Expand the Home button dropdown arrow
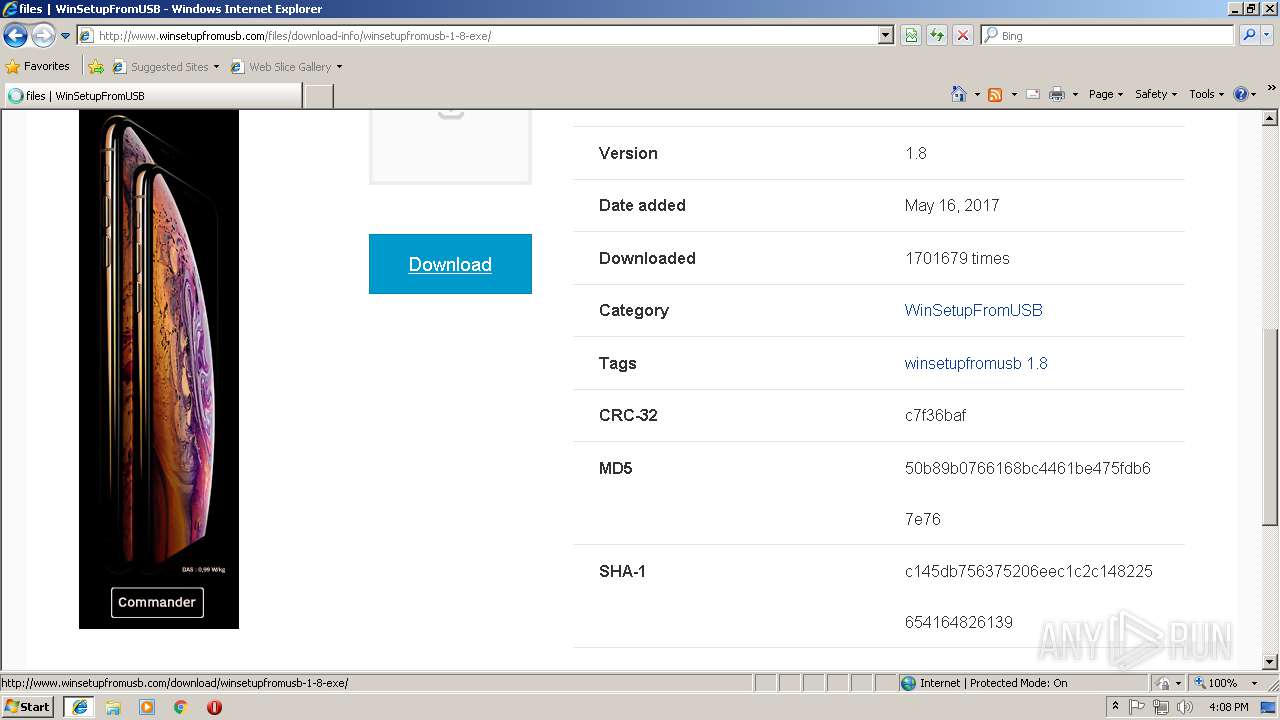1280x720 pixels. [x=977, y=94]
